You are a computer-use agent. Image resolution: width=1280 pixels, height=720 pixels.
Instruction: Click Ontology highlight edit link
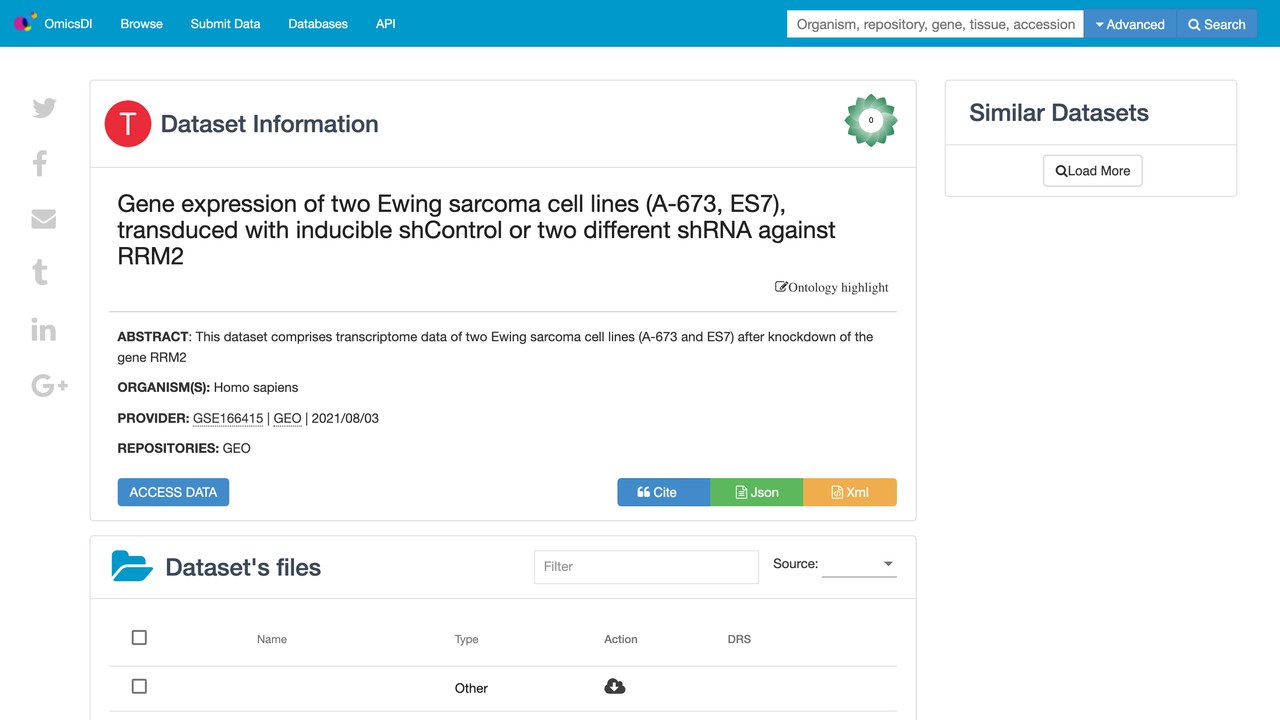pos(832,287)
